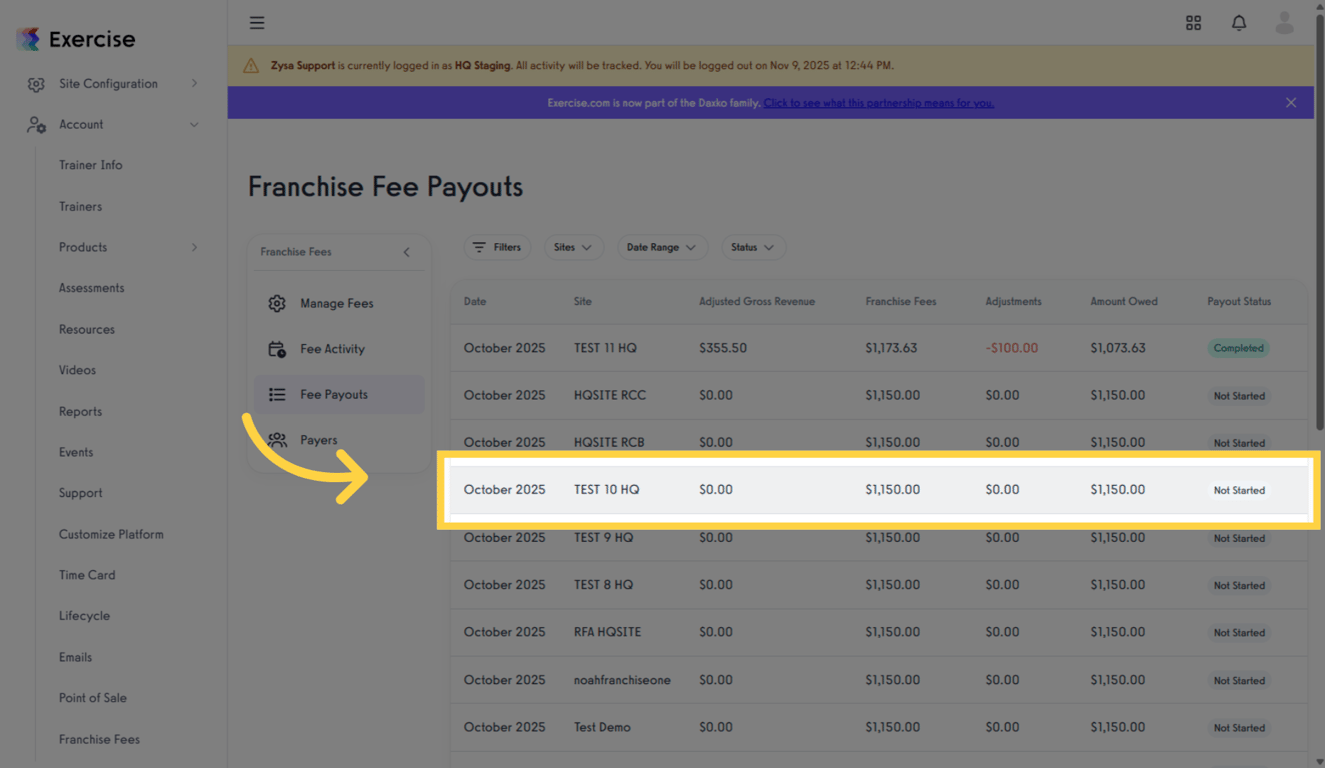Screen dimensions: 1325x768
Task: Open the Status filter dropdown
Action: (x=753, y=247)
